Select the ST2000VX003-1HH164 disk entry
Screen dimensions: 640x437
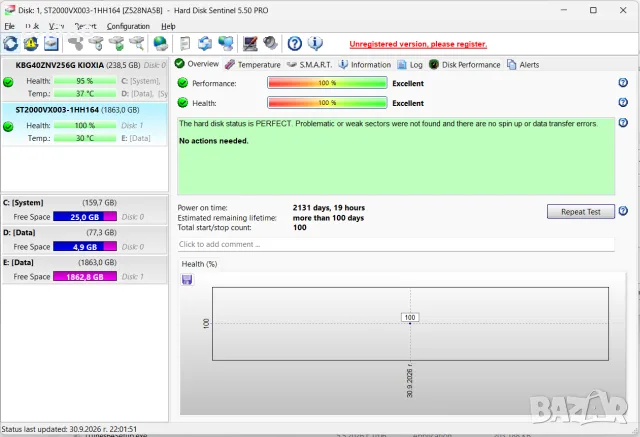pyautogui.click(x=85, y=124)
